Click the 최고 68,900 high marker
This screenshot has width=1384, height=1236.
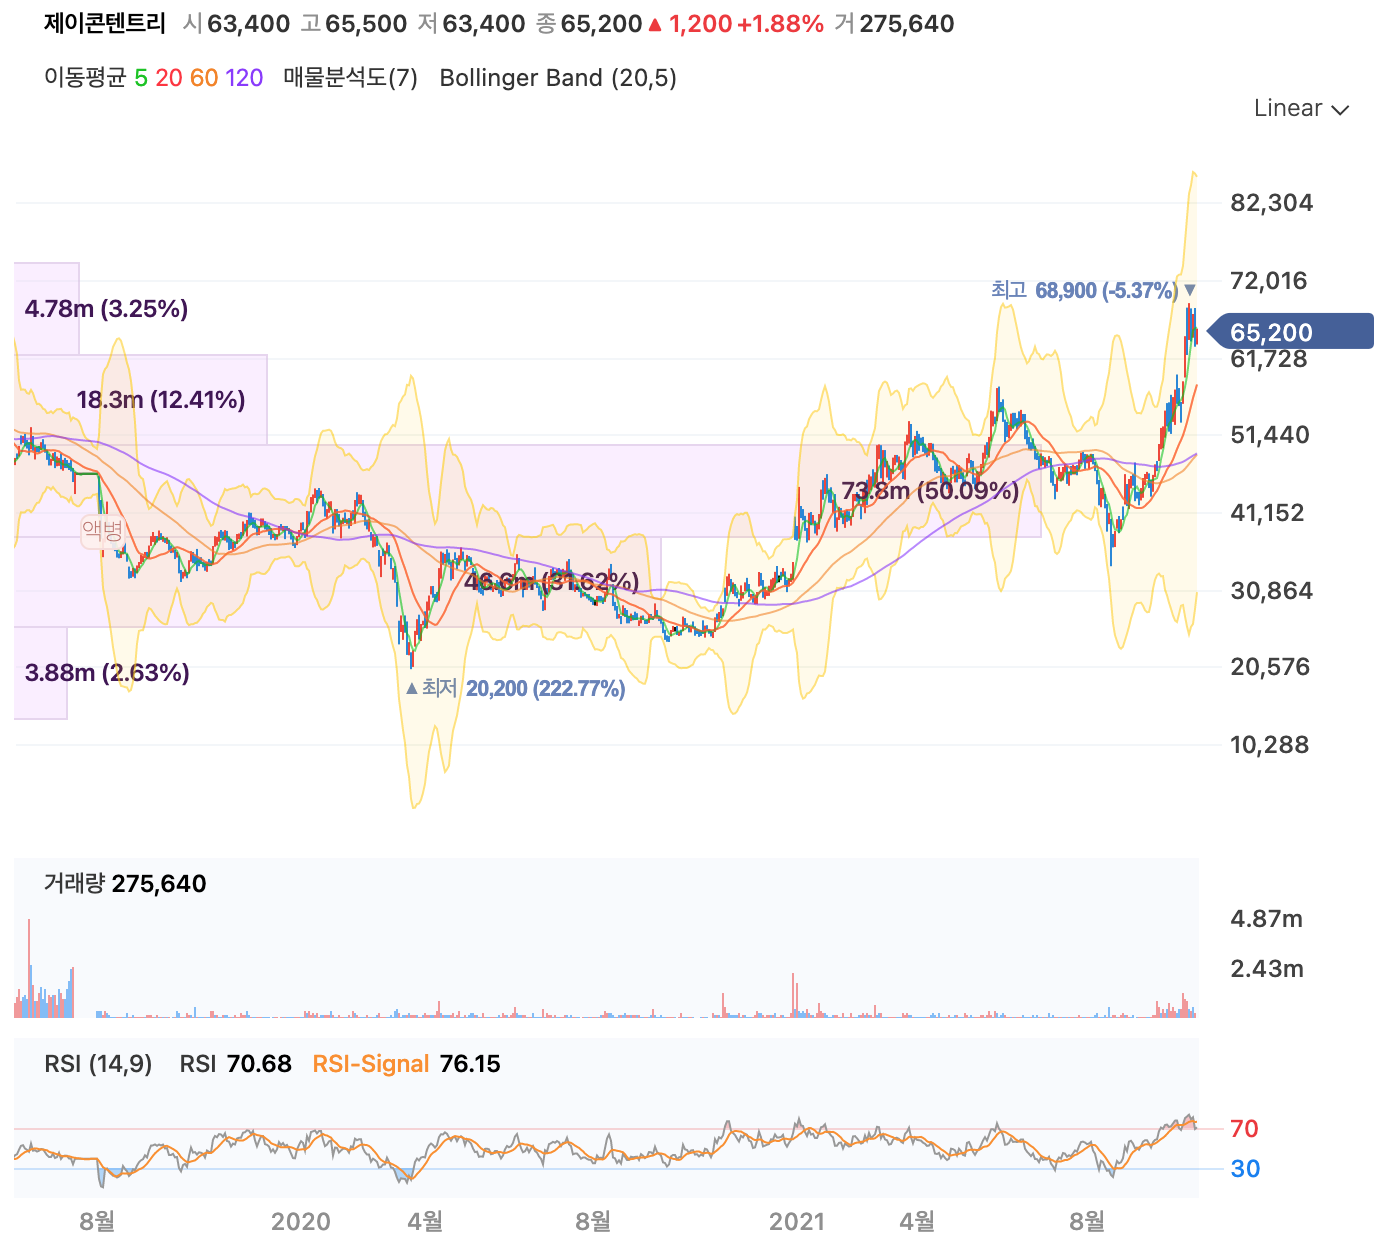click(x=1092, y=290)
